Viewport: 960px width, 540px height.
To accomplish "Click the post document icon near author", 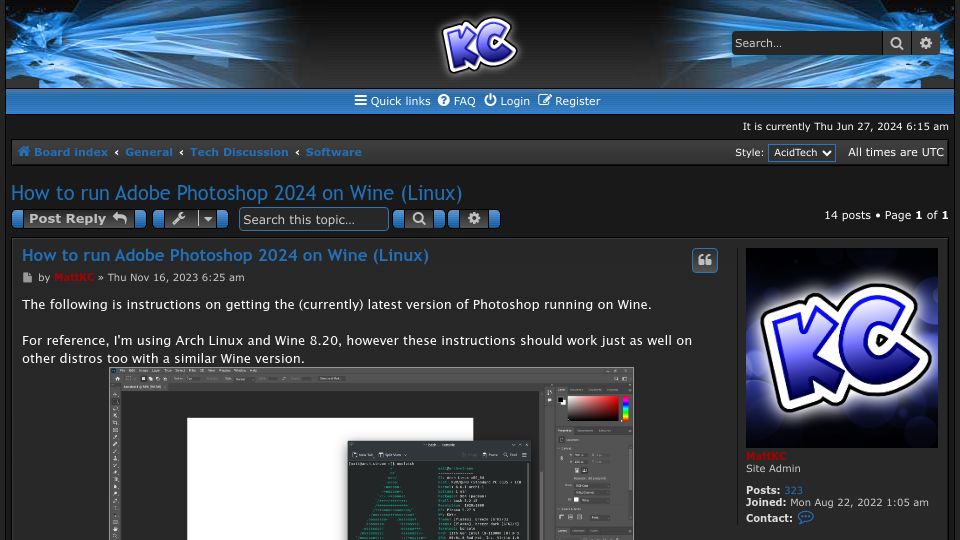I will click(x=27, y=277).
